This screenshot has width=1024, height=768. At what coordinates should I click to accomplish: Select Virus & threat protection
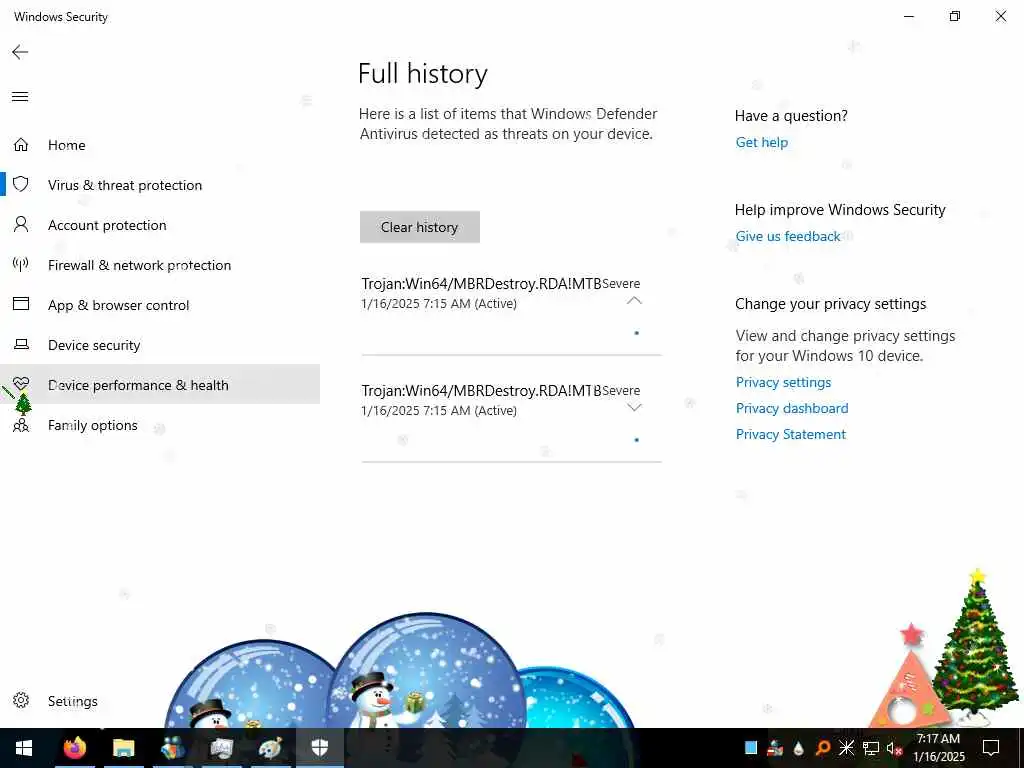125,185
